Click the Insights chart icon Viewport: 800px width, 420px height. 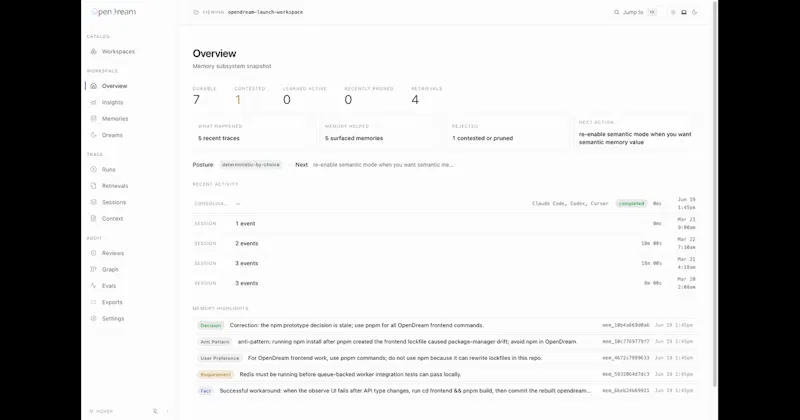[93, 102]
